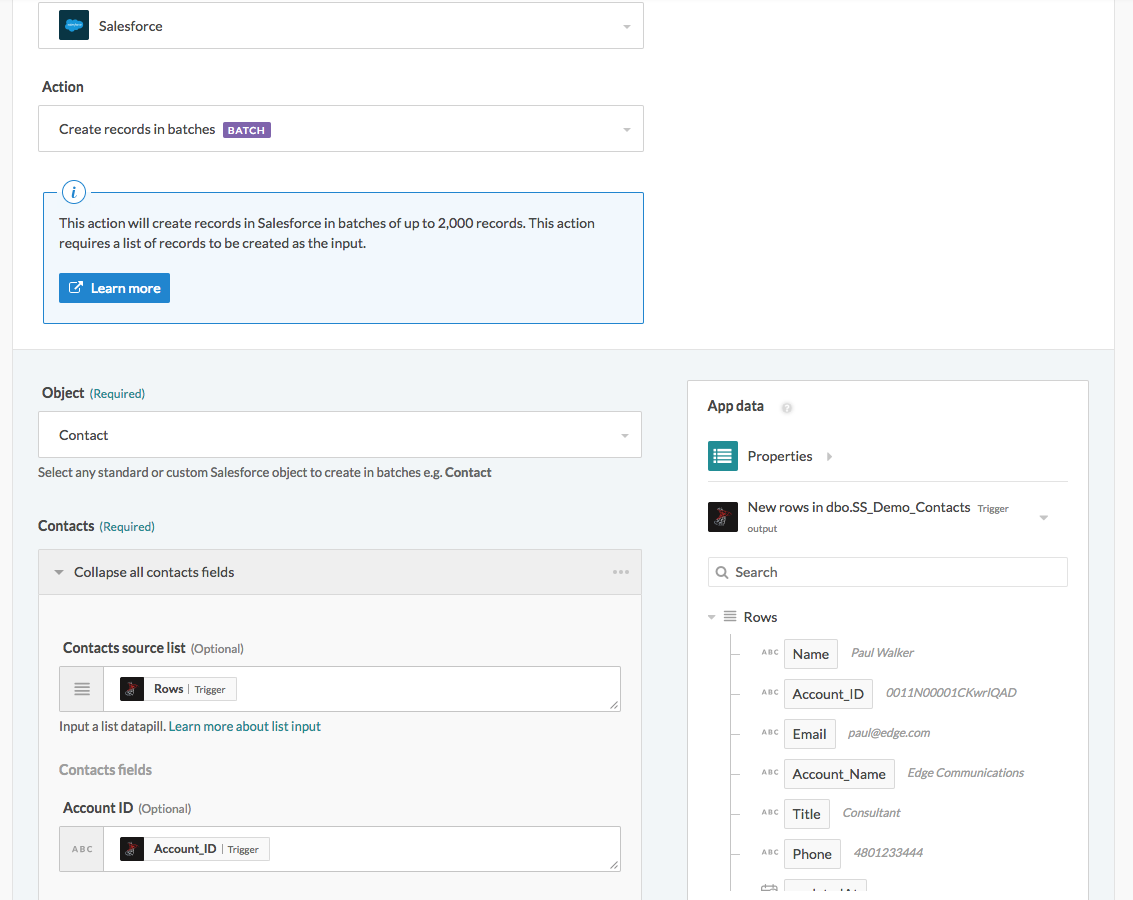Click the Search field in App data
Viewport: 1133px width, 900px height.
(887, 571)
